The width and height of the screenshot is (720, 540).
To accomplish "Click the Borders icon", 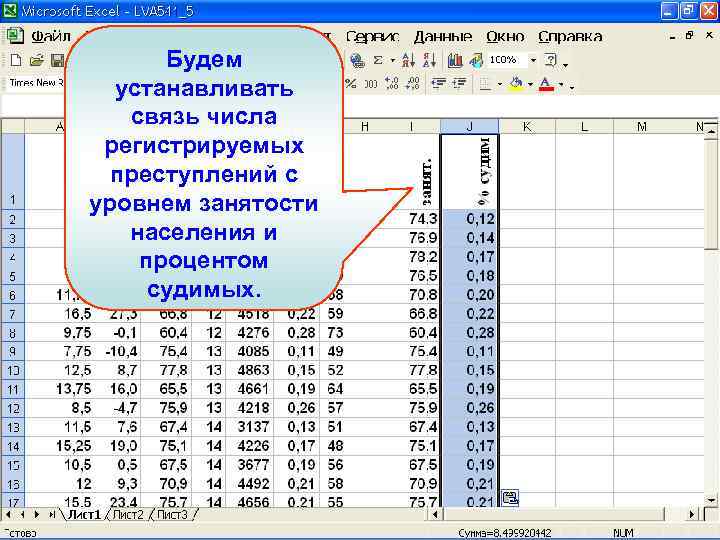I will pyautogui.click(x=485, y=84).
